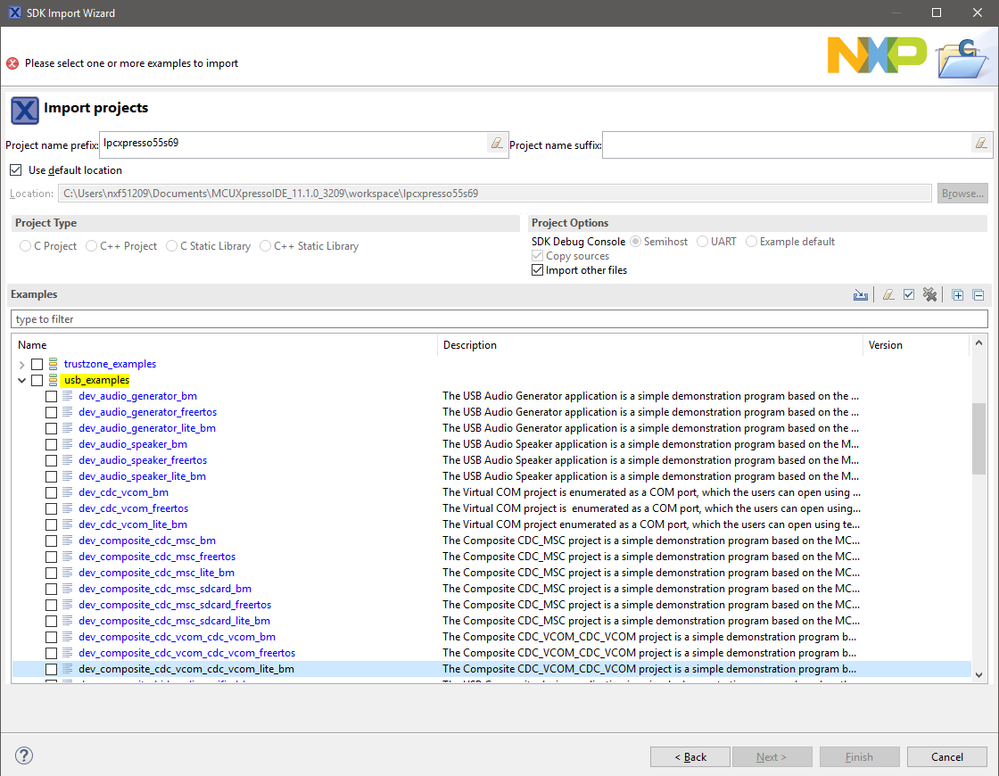Collapse all example groups icon
This screenshot has width=999, height=776.
978,295
